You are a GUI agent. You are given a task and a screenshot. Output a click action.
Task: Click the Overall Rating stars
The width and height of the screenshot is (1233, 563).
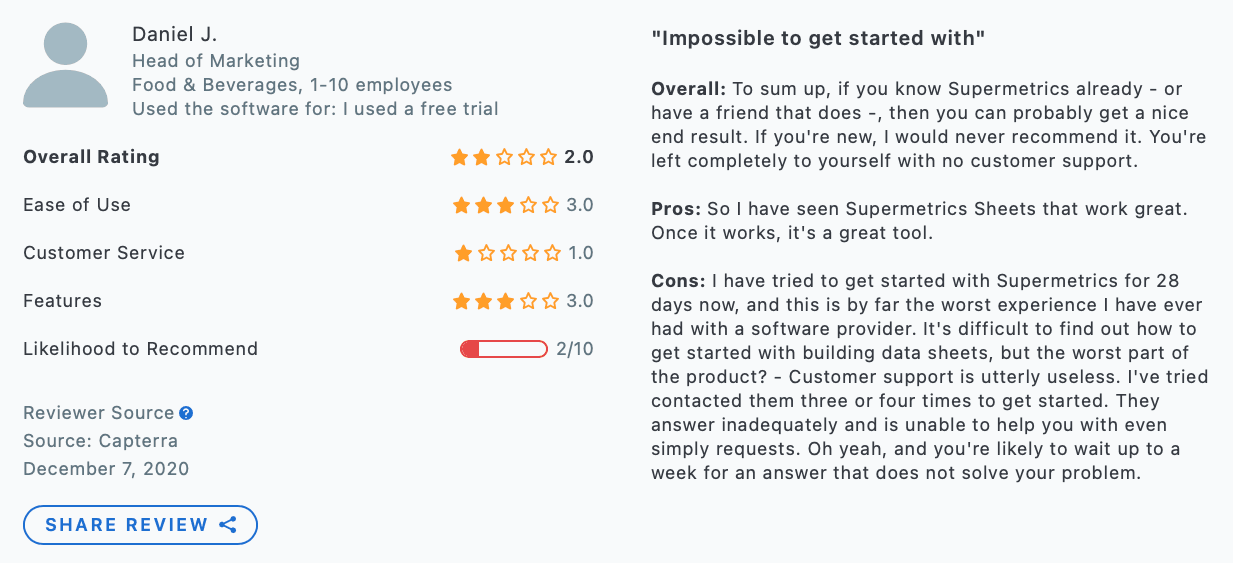pos(504,157)
